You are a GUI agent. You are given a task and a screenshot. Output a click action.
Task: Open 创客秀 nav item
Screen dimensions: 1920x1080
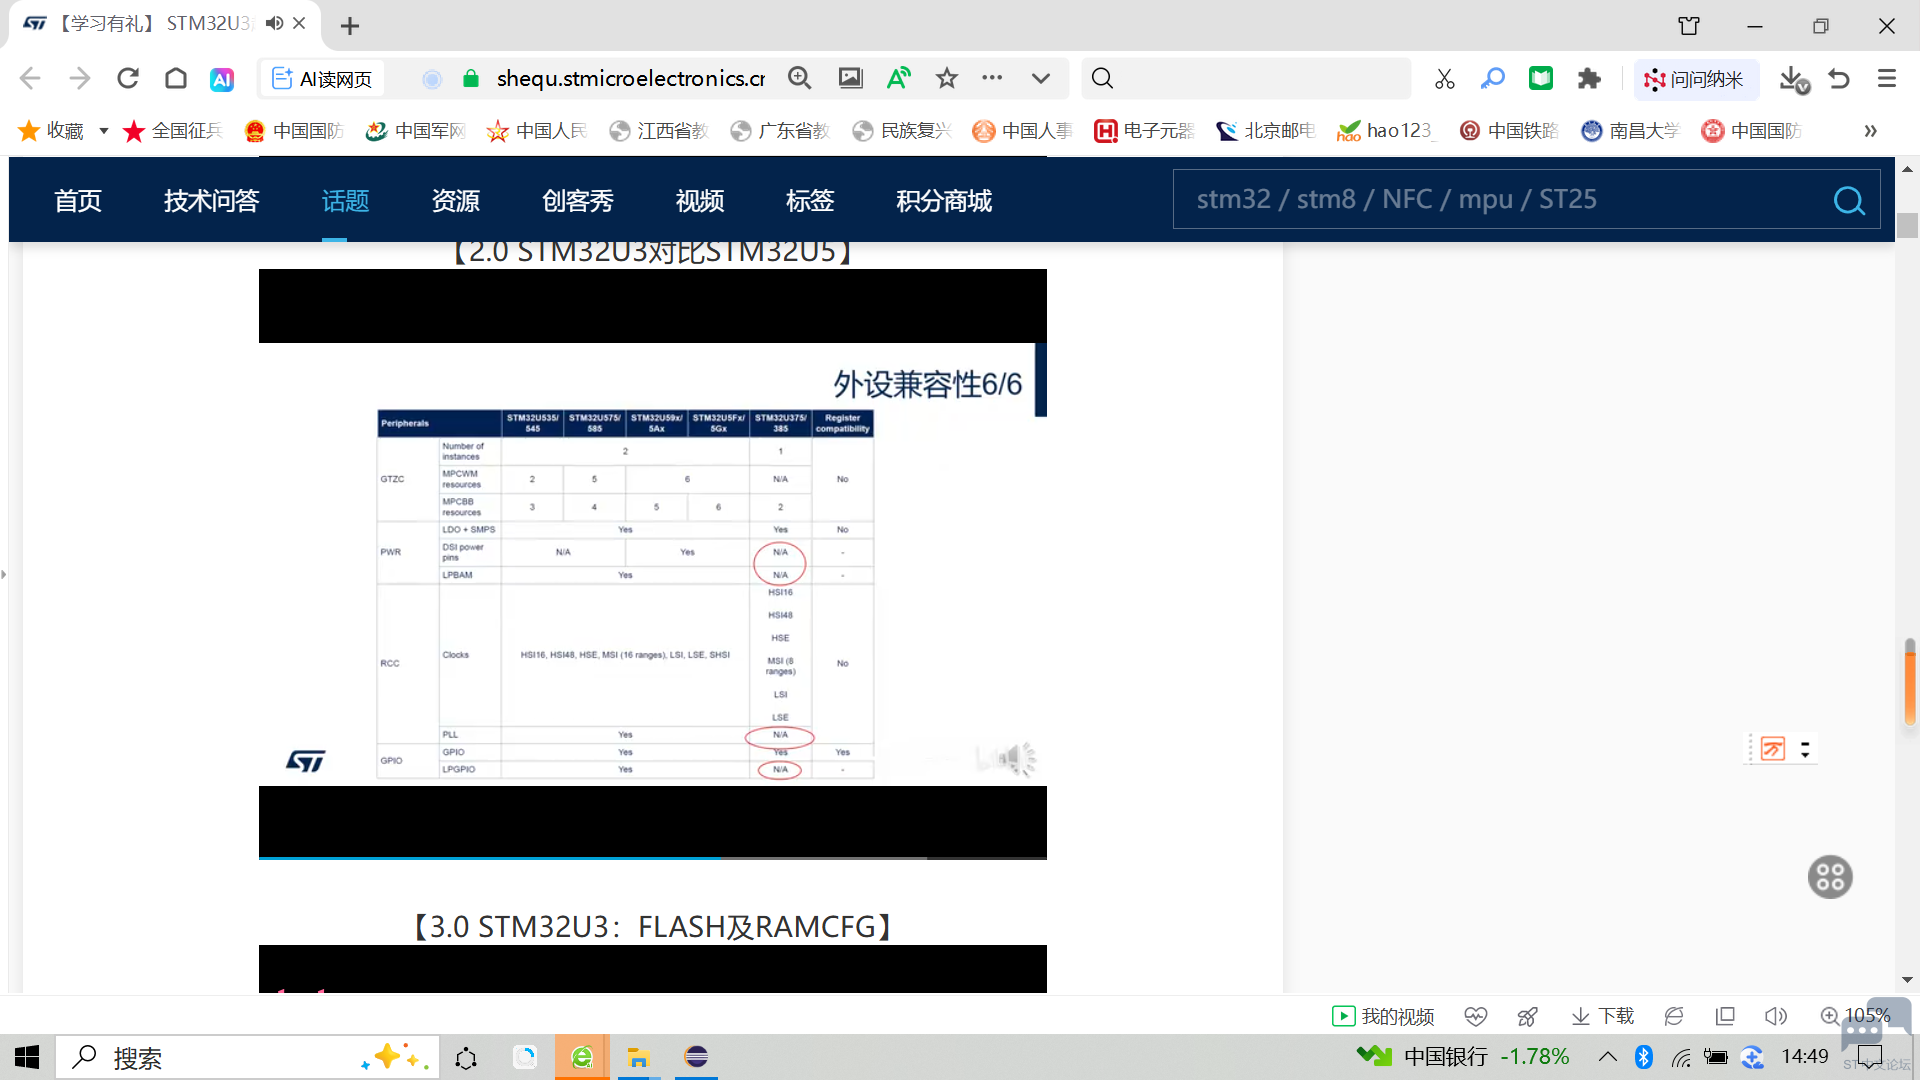pos(578,201)
